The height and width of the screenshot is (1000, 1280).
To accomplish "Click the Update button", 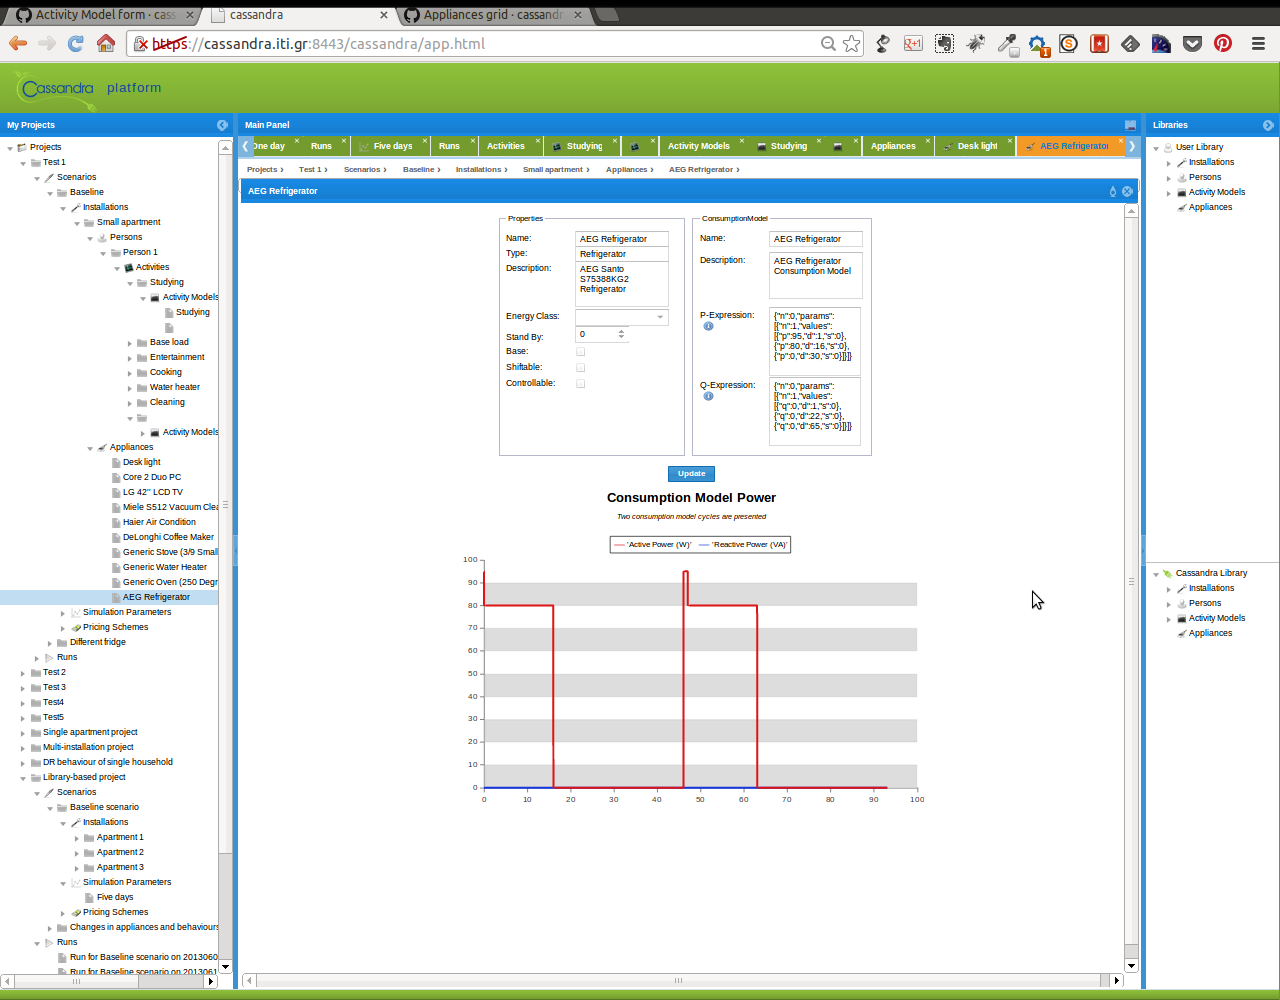I will click(691, 474).
